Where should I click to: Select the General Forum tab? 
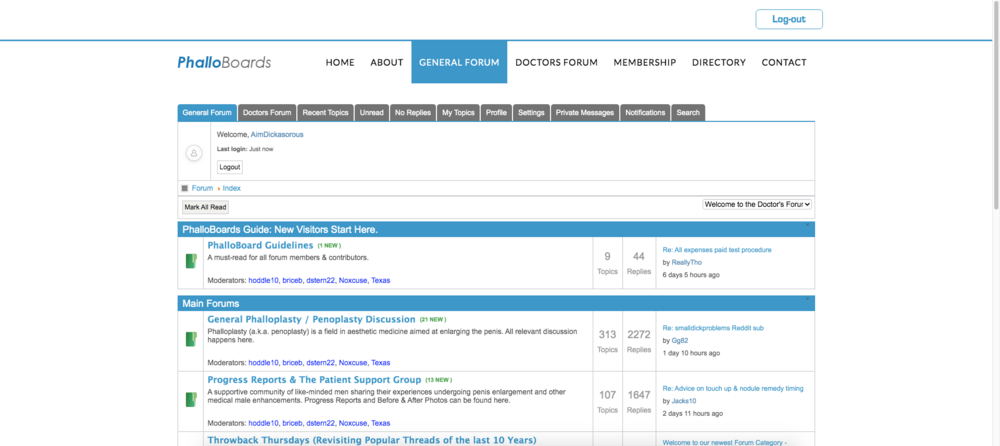point(207,112)
